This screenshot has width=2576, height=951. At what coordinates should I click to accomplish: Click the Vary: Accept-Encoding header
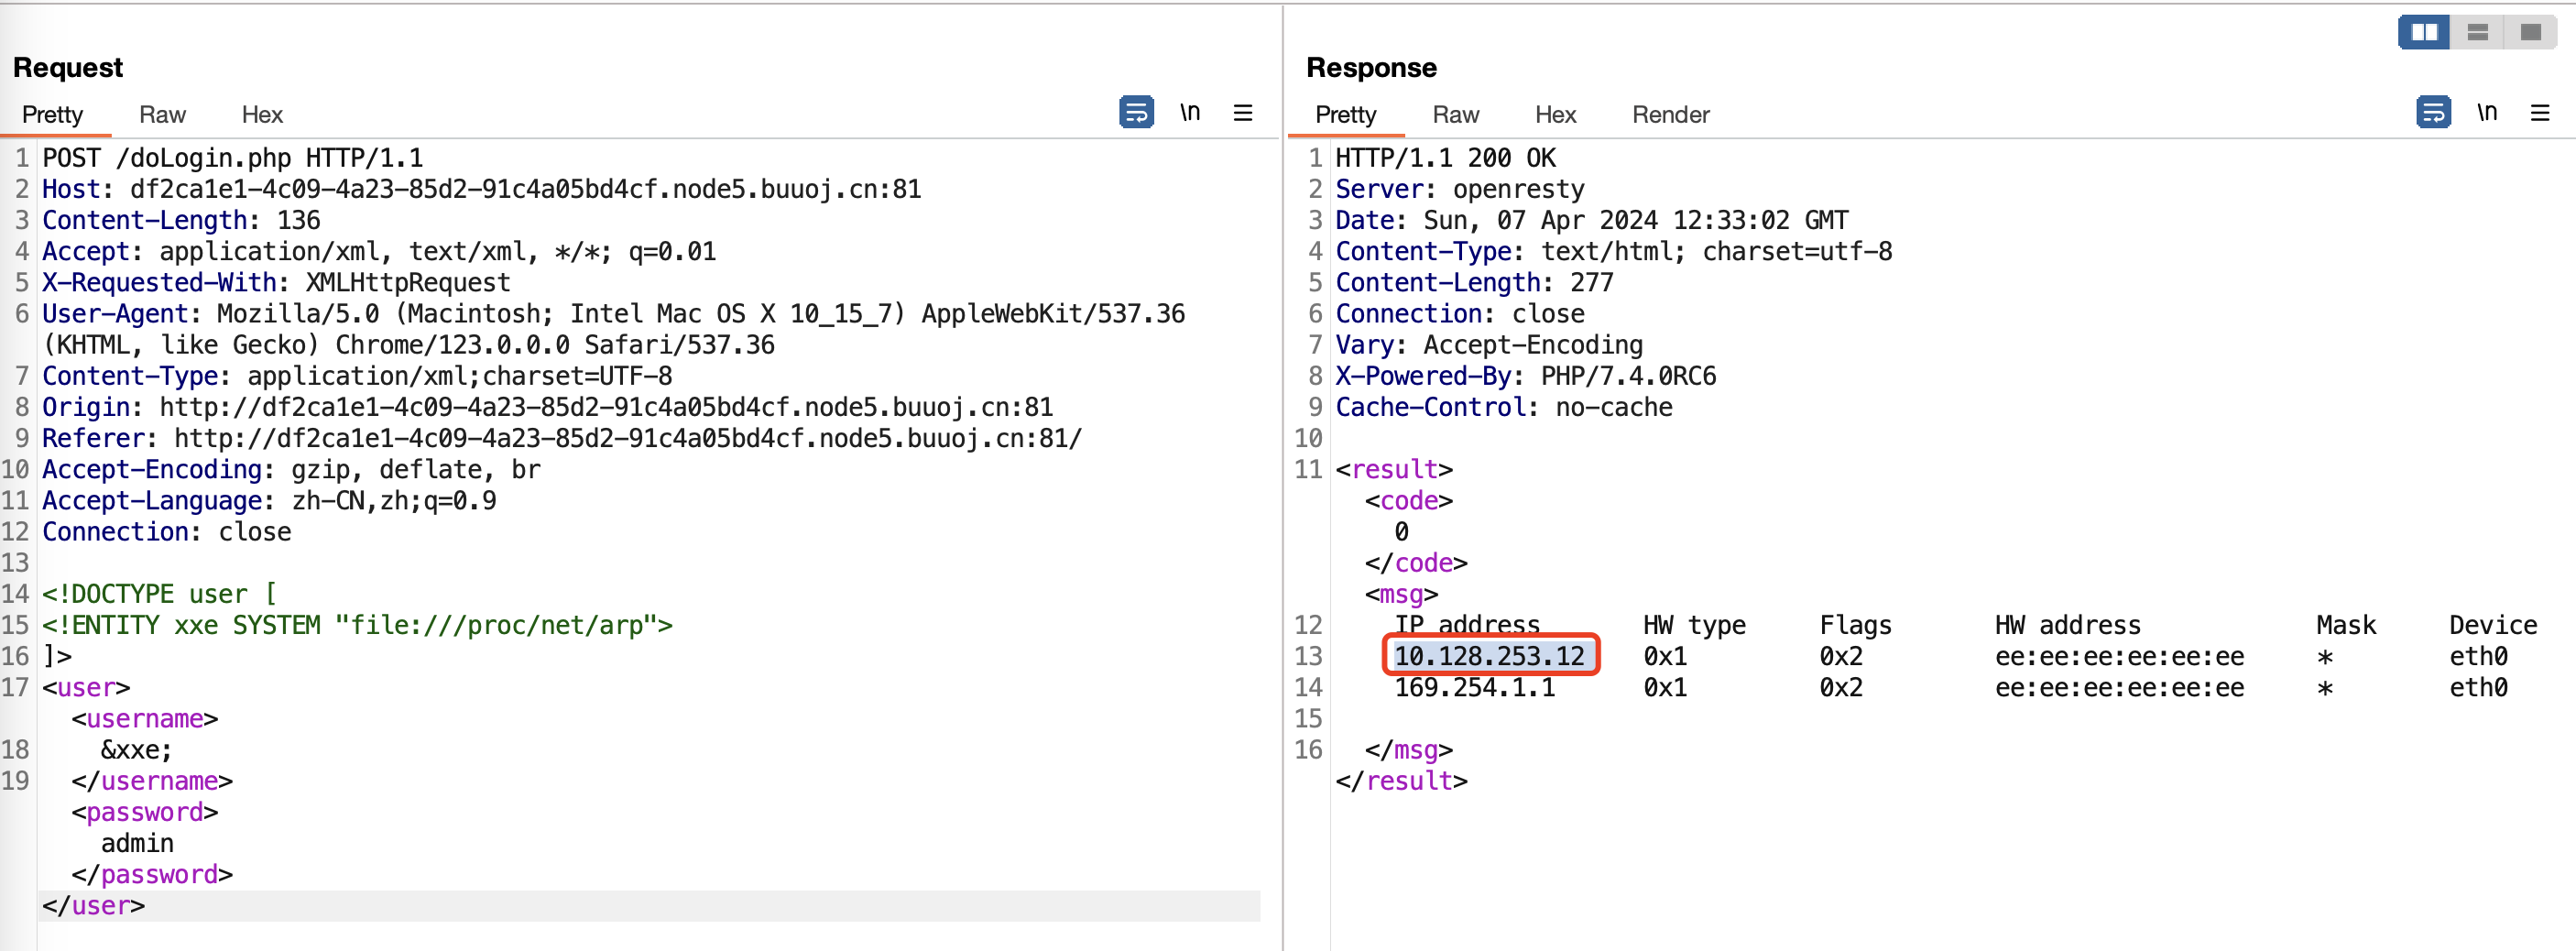pos(1489,345)
